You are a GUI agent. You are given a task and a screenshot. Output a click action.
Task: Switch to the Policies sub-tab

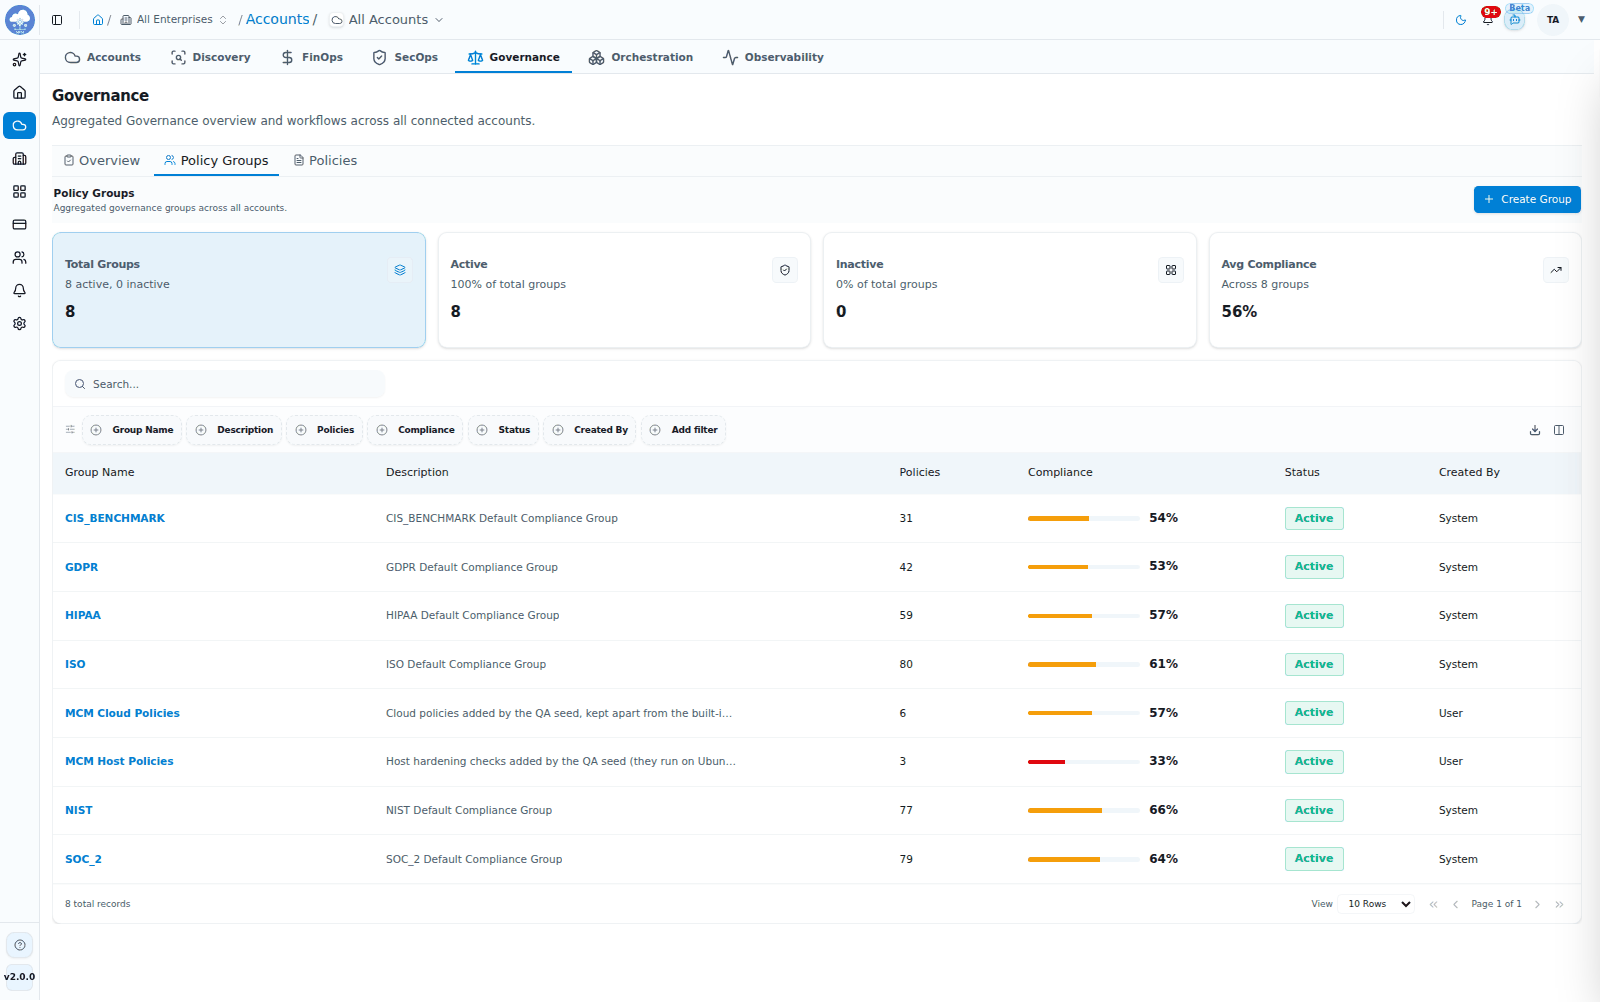coord(325,161)
